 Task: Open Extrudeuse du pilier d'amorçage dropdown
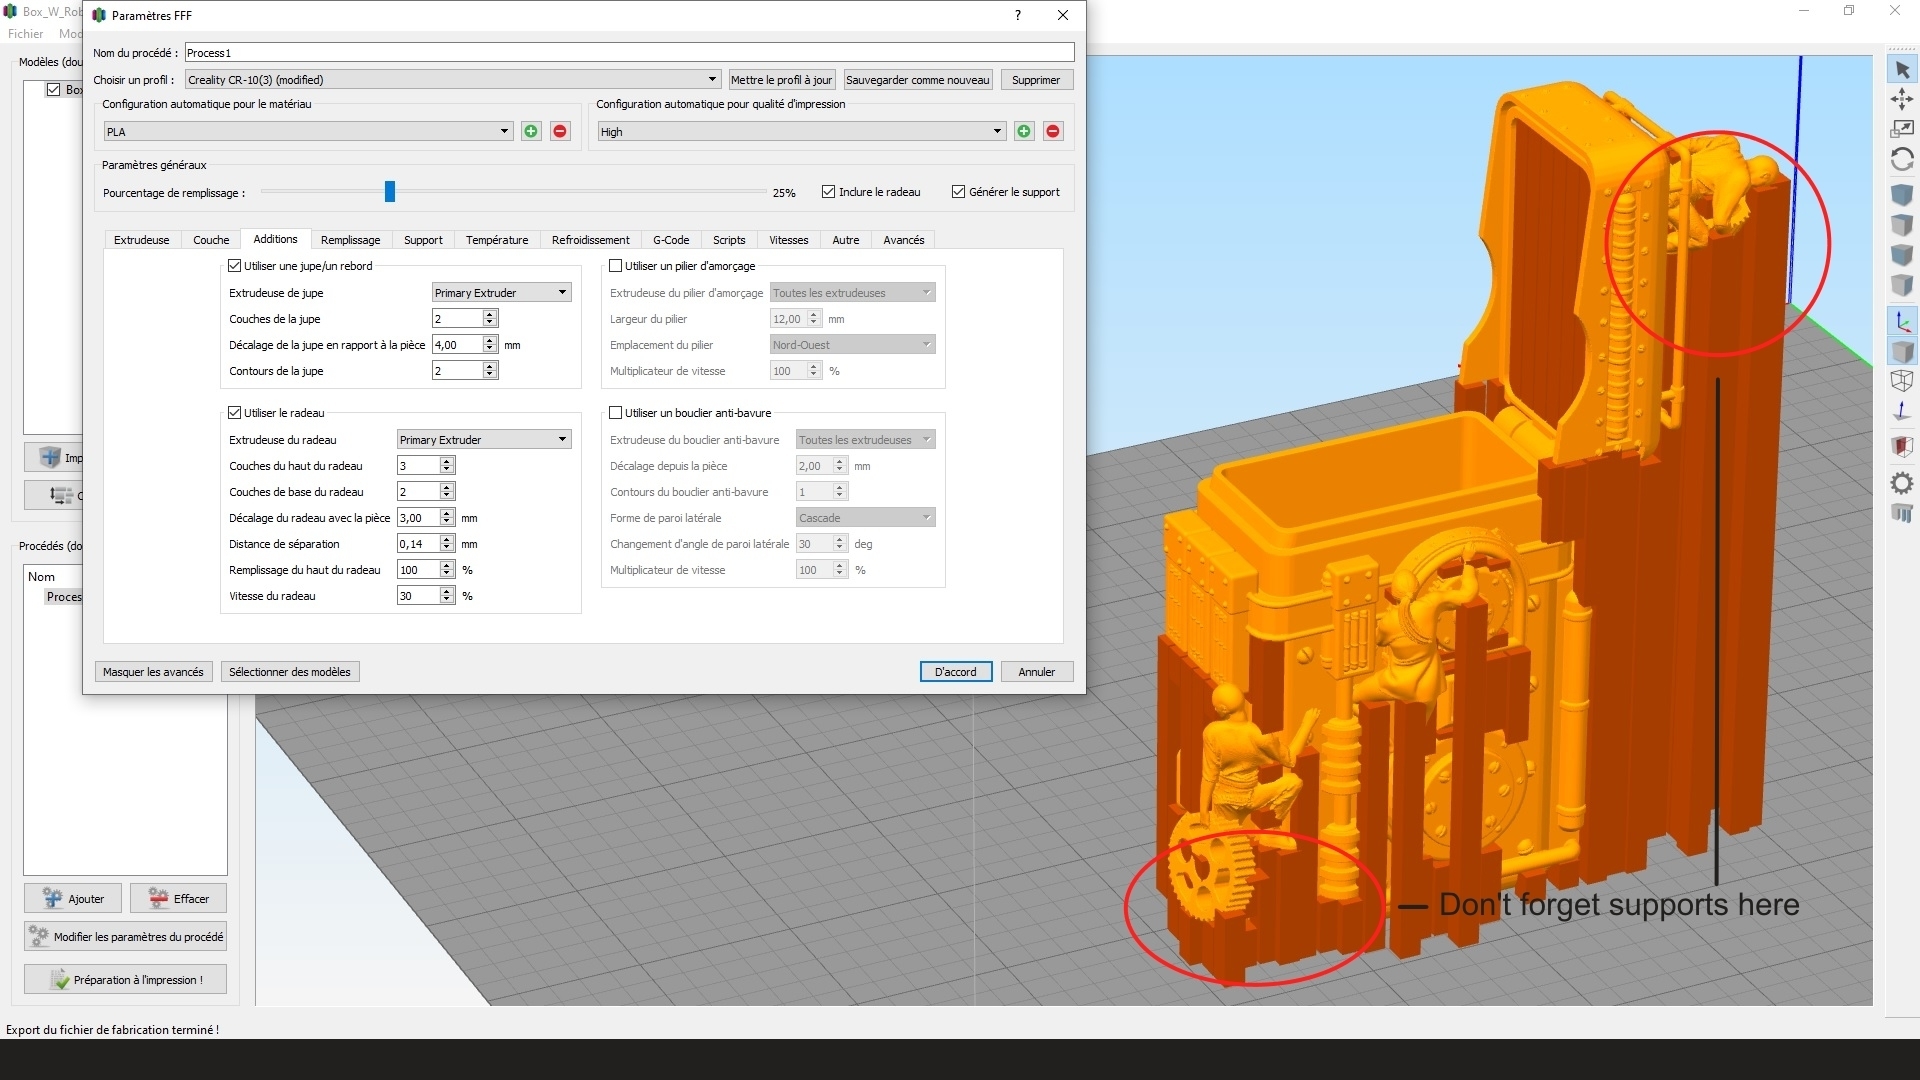(852, 293)
